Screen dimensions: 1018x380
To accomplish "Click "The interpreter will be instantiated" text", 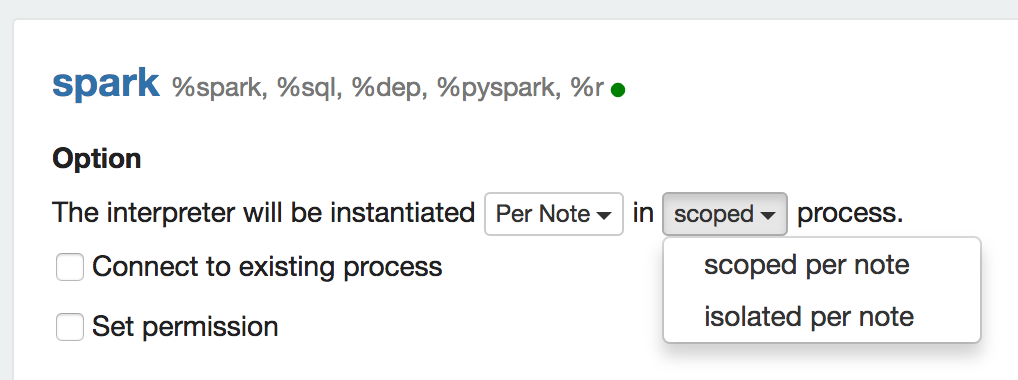I will 264,213.
